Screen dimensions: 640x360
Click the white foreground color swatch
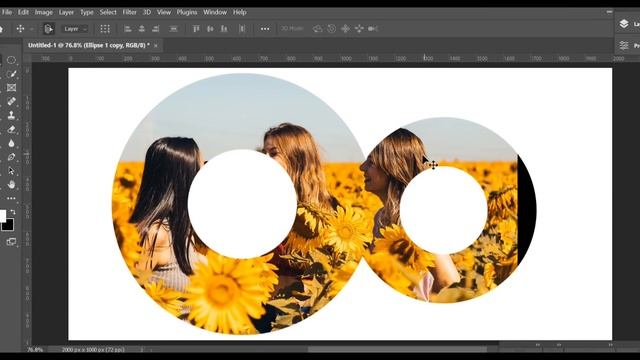click(x=2, y=216)
